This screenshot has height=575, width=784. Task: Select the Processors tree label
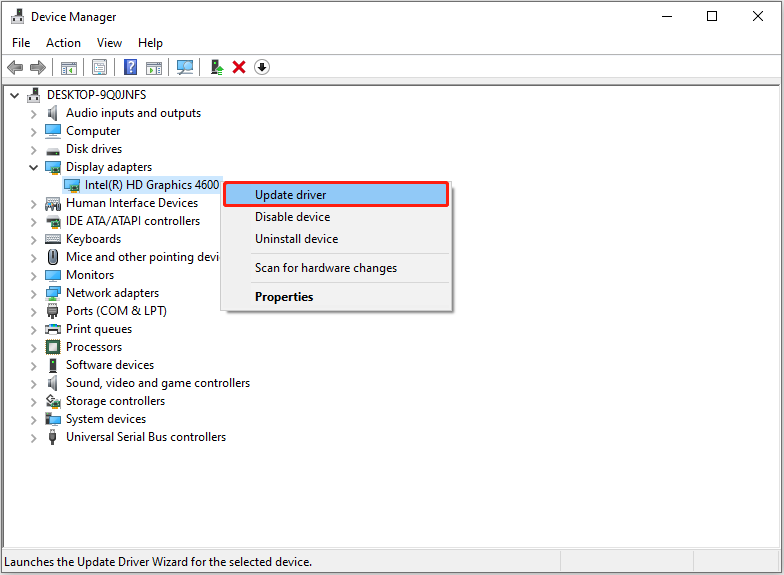pyautogui.click(x=94, y=347)
